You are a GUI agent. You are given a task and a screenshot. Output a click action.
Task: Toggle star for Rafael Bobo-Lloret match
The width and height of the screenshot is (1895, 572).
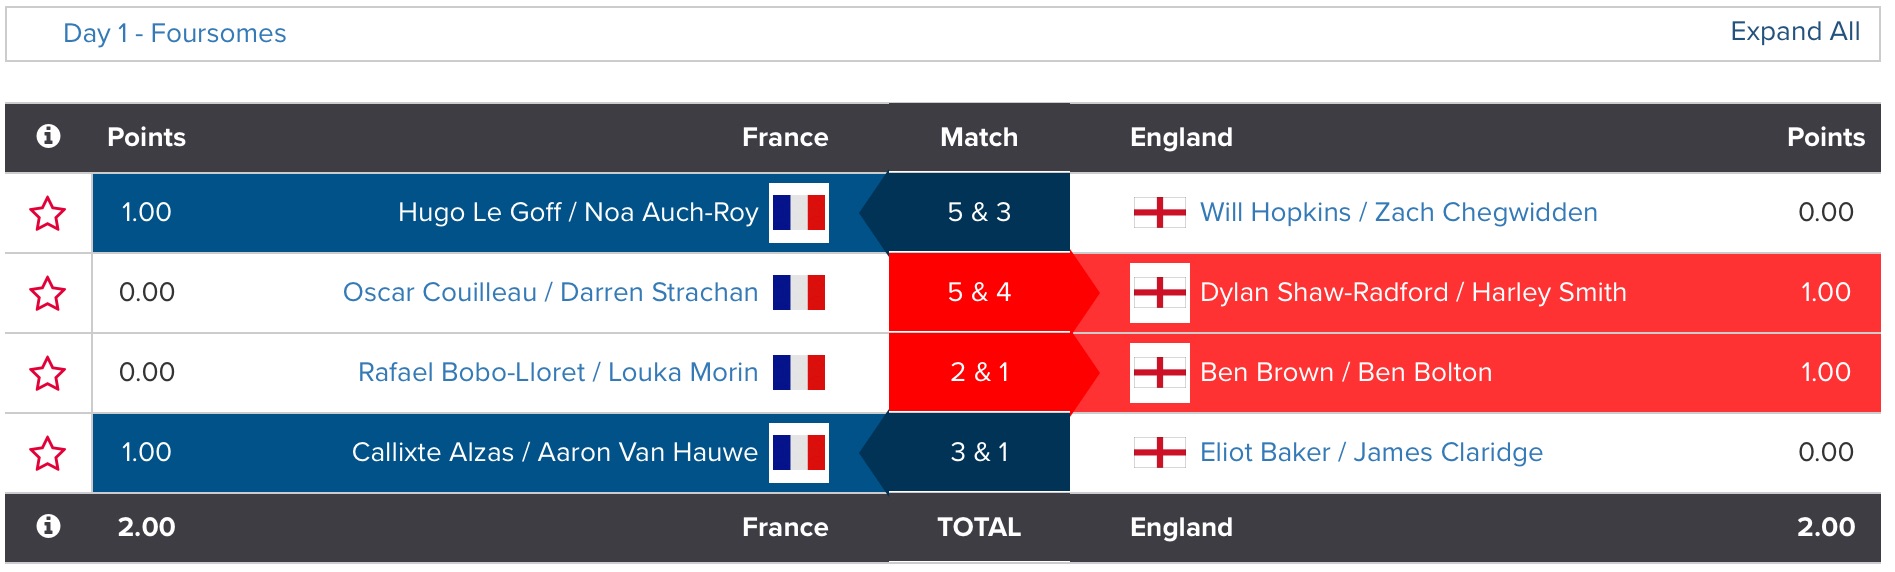click(48, 373)
